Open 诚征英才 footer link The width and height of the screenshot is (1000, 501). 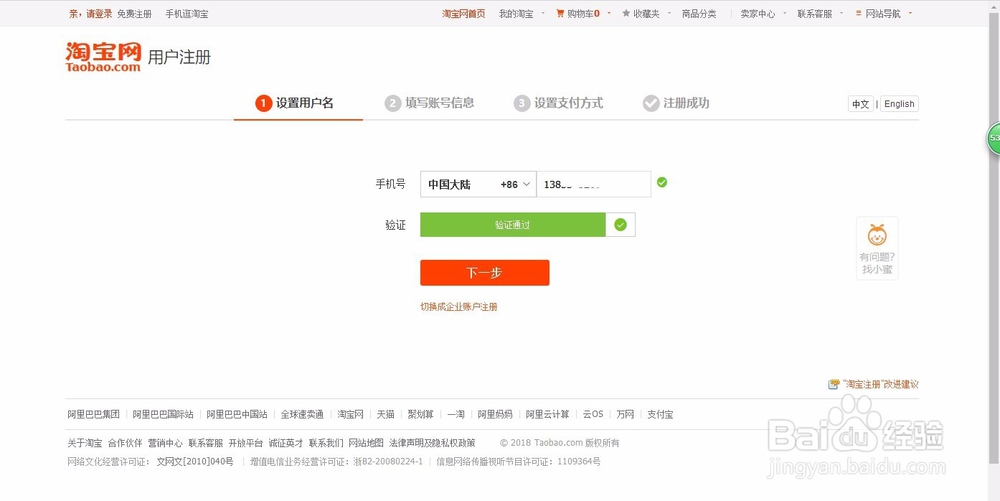tap(286, 443)
